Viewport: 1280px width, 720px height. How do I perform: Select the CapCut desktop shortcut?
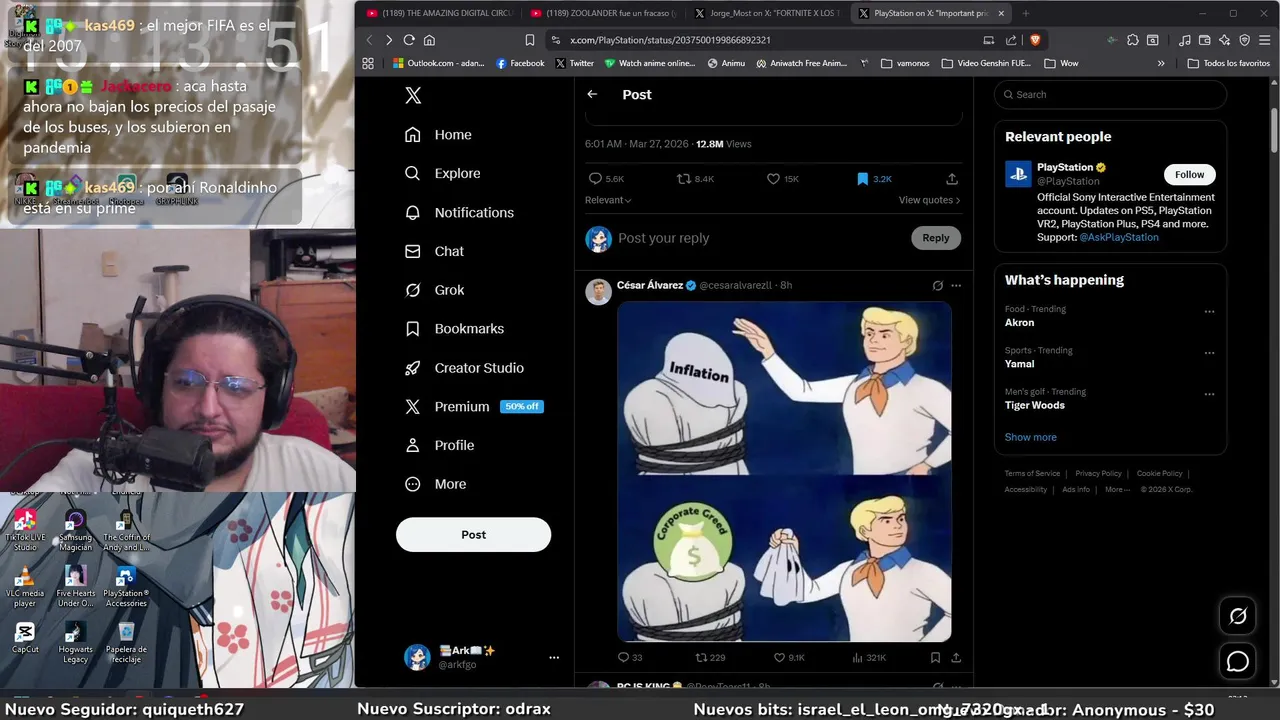coord(25,638)
